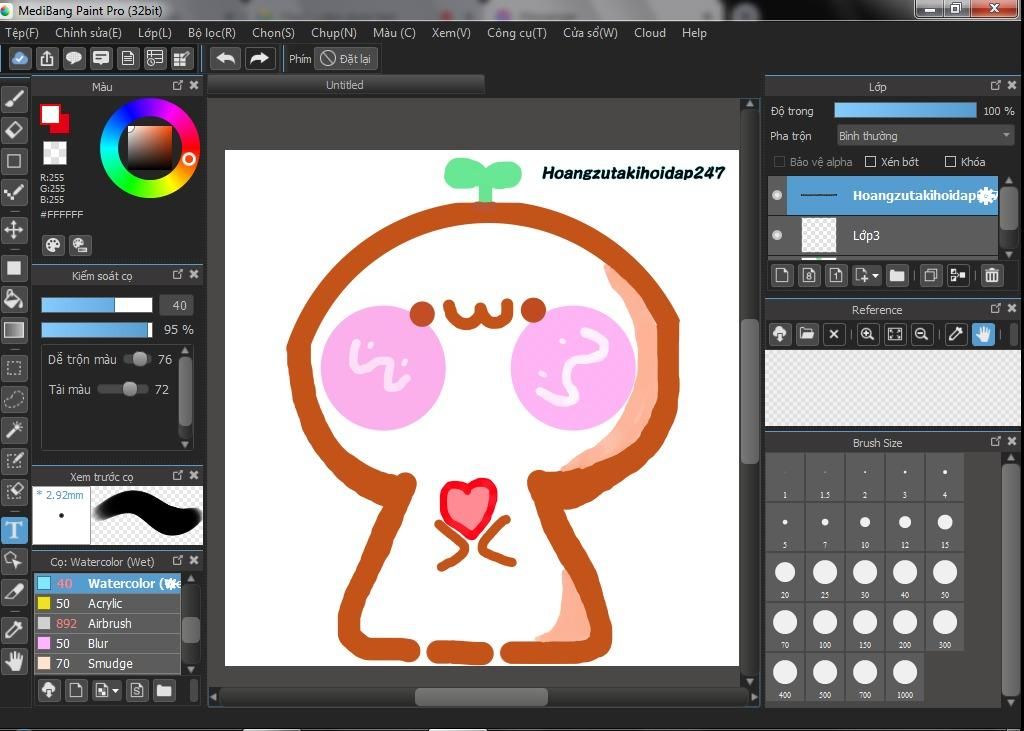This screenshot has width=1024, height=731.
Task: Click the Đặt lại reset button
Action: pyautogui.click(x=346, y=59)
